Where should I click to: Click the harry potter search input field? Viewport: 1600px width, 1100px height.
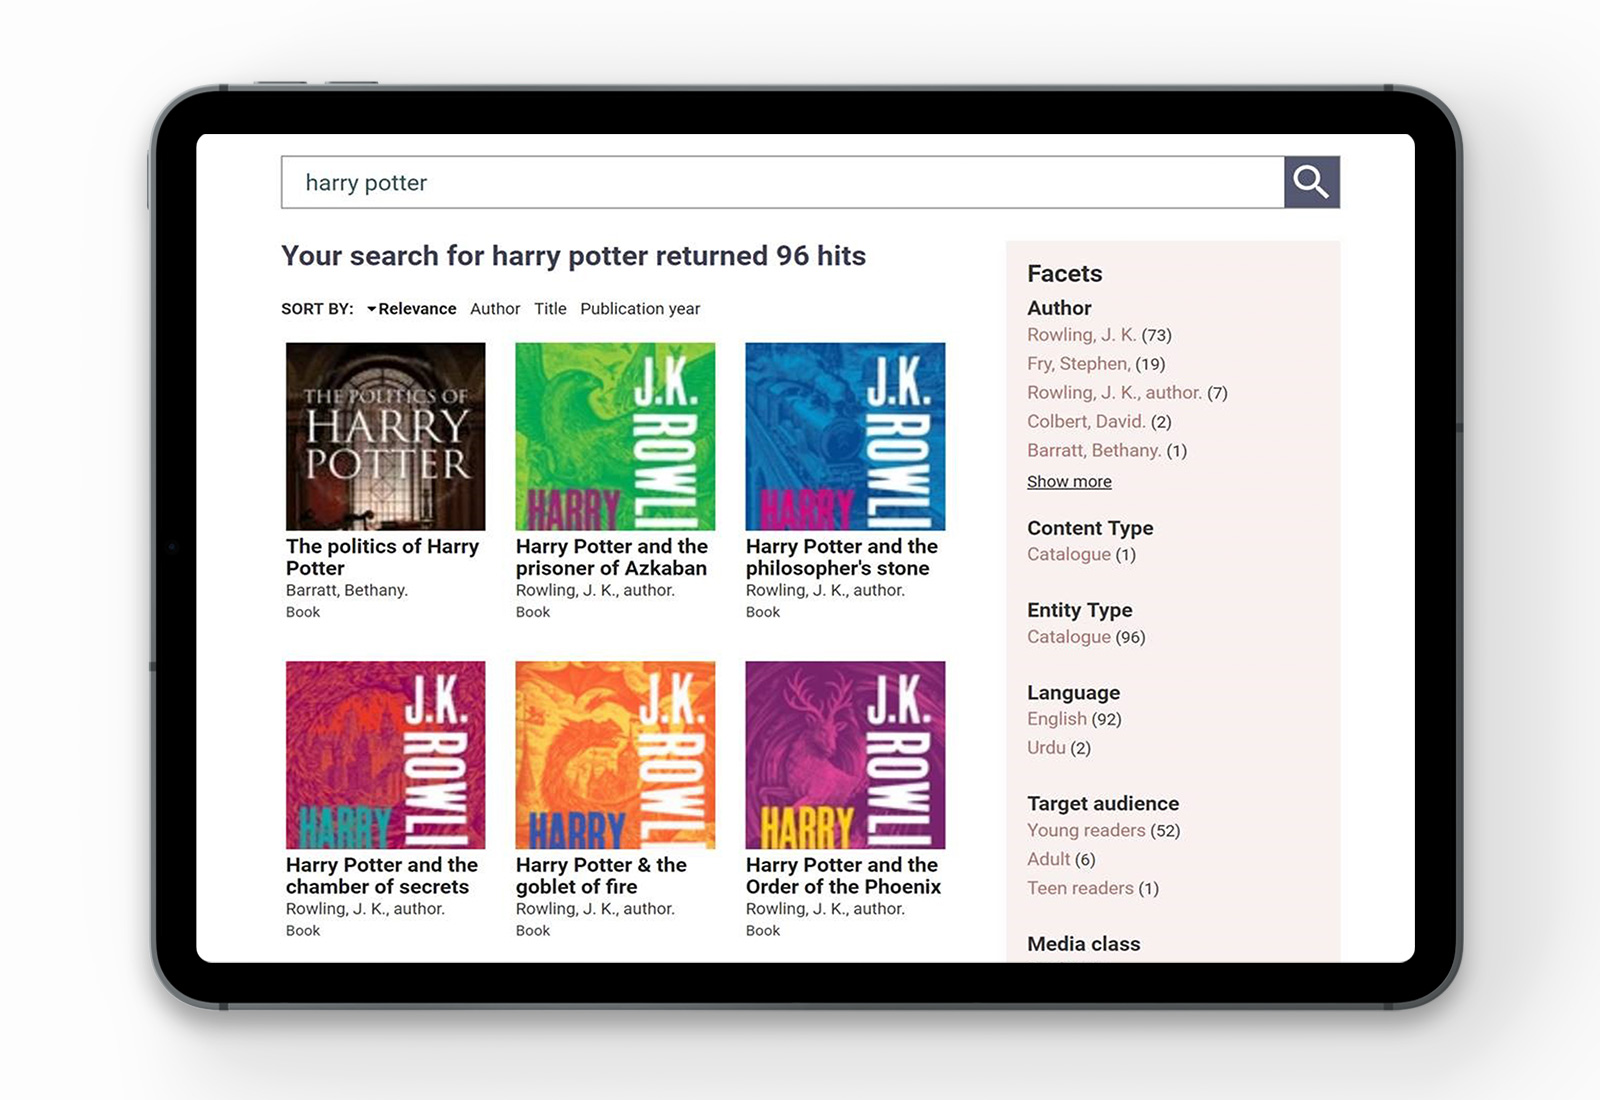pos(782,182)
